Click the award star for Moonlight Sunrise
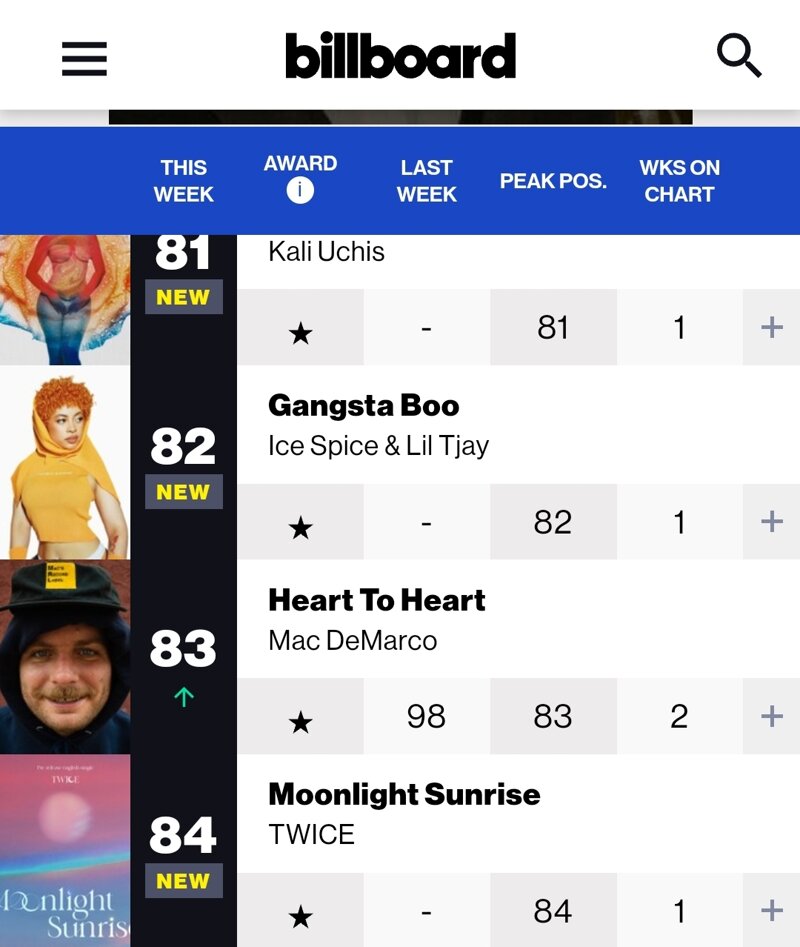The width and height of the screenshot is (800, 947). 301,917
